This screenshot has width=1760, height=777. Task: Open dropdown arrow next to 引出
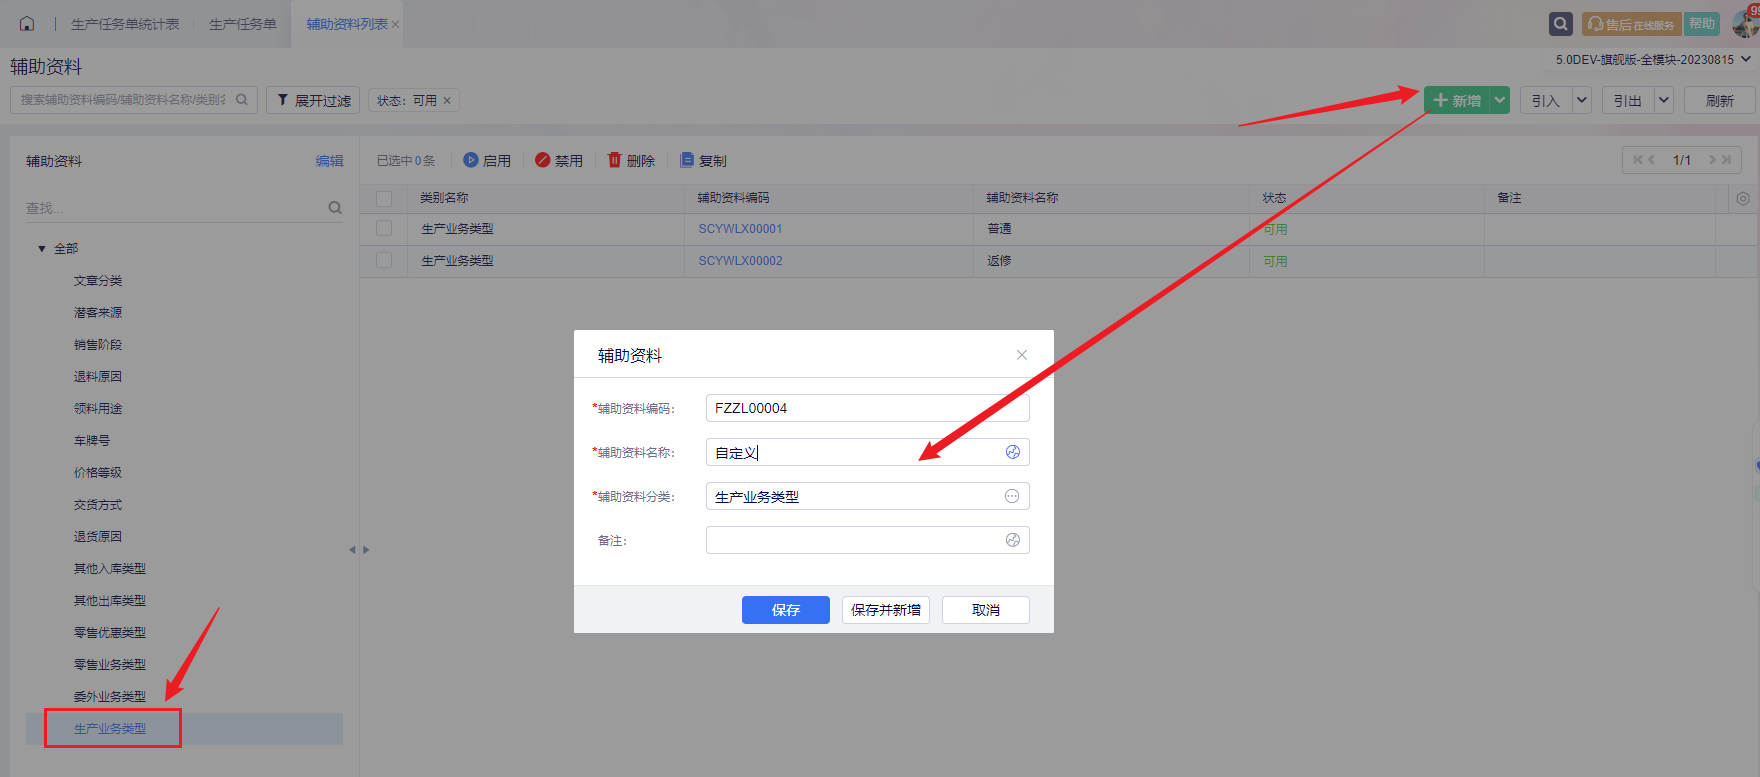pyautogui.click(x=1664, y=100)
